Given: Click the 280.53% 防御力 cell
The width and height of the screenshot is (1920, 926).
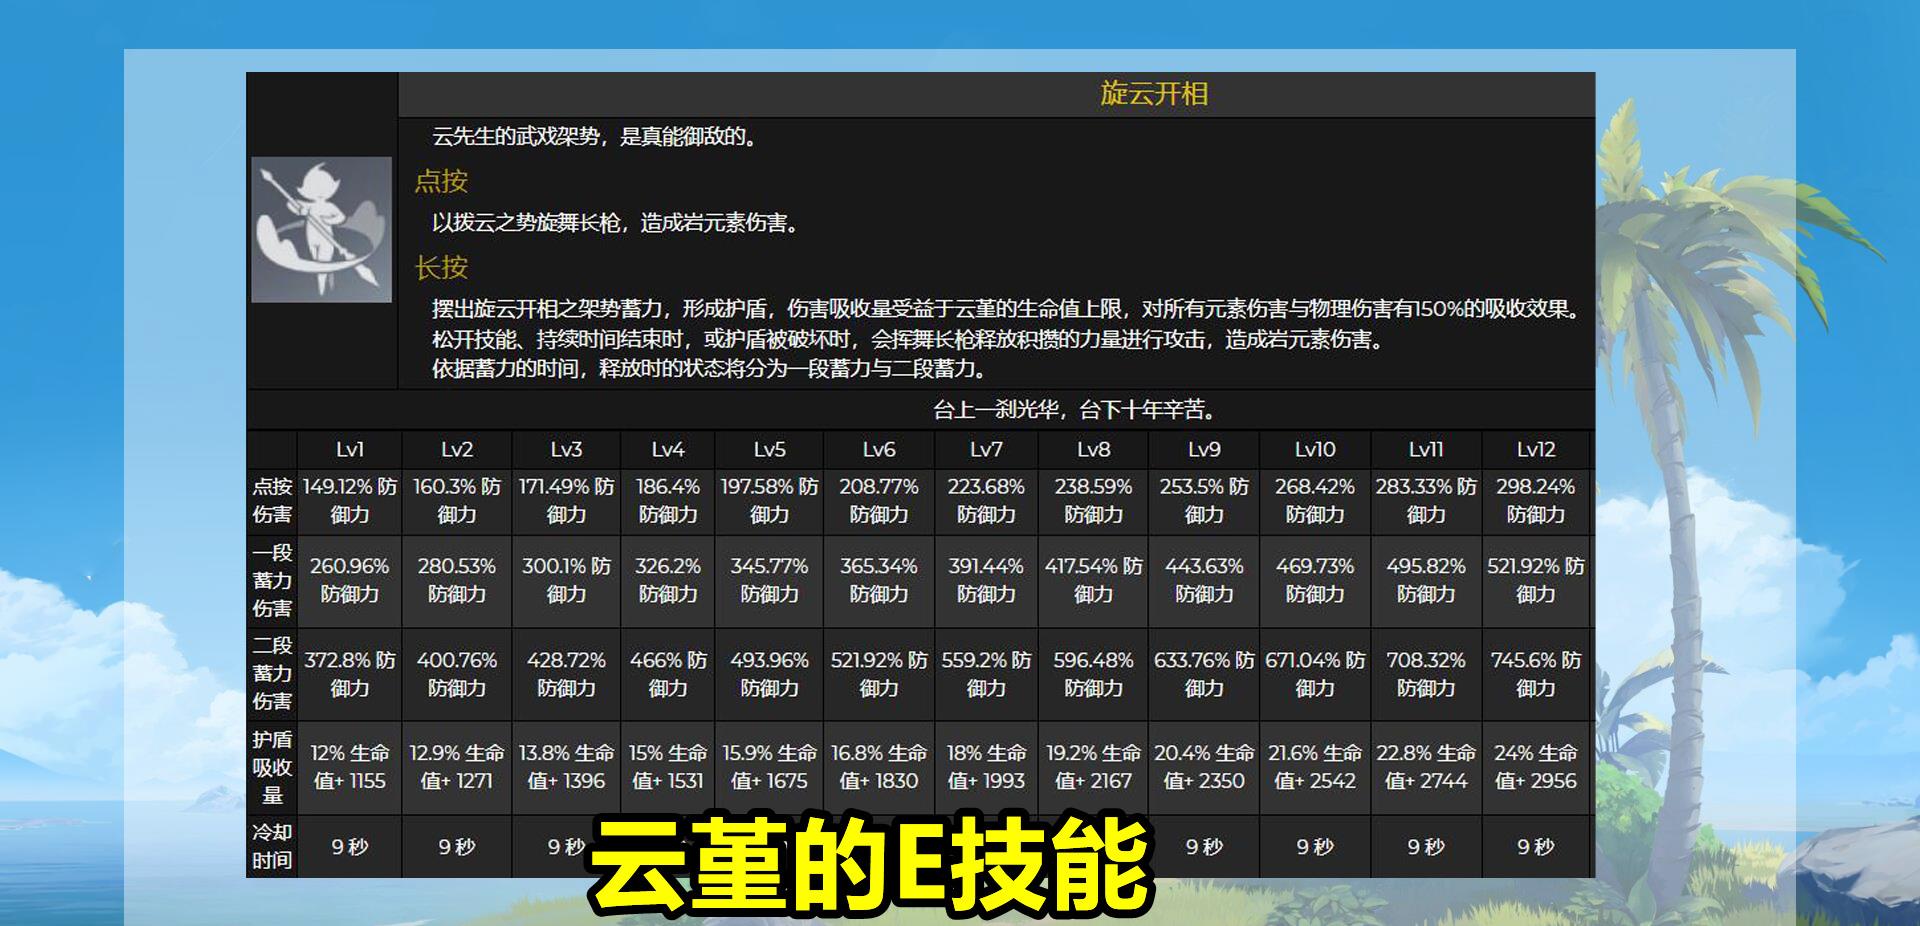Looking at the screenshot, I should pyautogui.click(x=457, y=581).
